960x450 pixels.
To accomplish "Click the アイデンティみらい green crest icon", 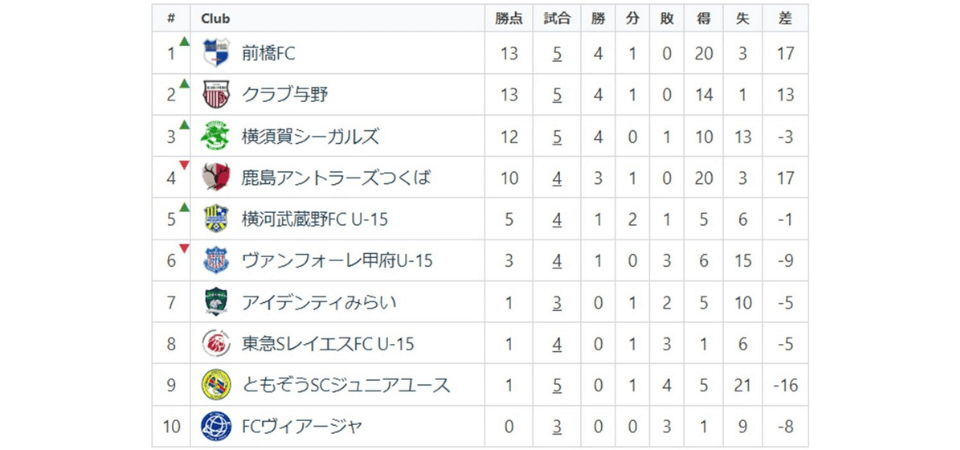I will point(216,302).
